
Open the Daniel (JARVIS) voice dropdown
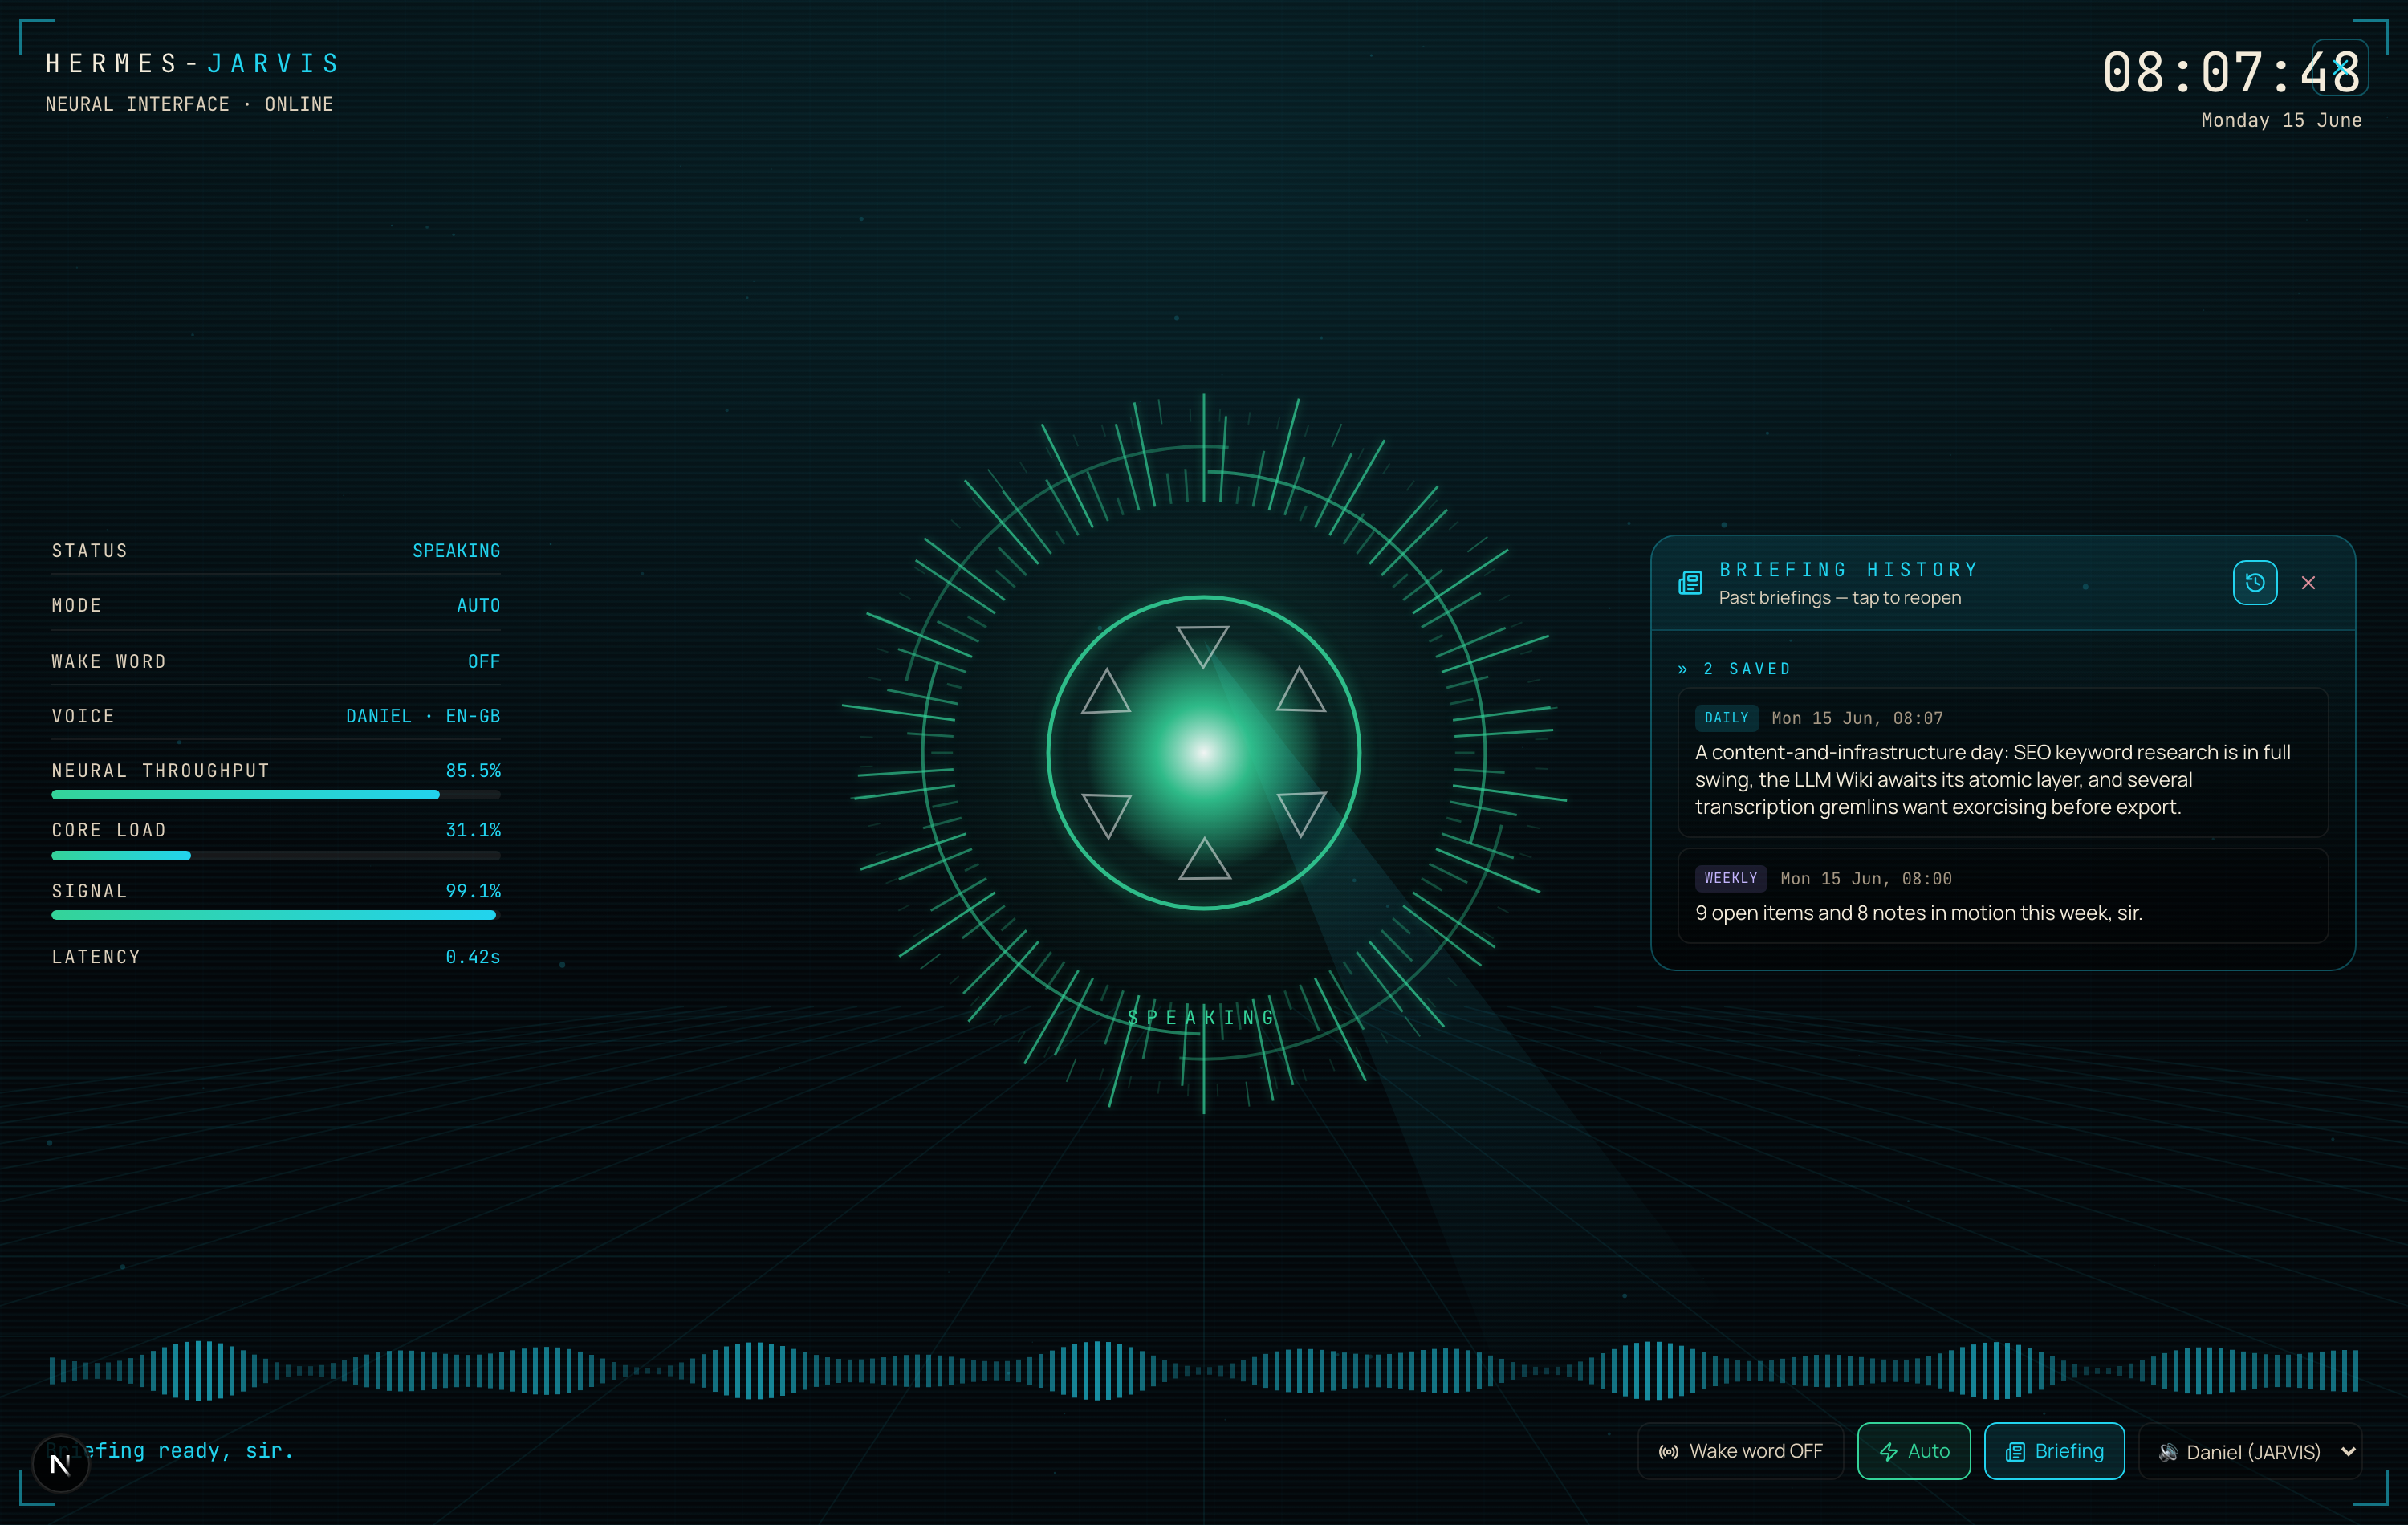click(2250, 1452)
